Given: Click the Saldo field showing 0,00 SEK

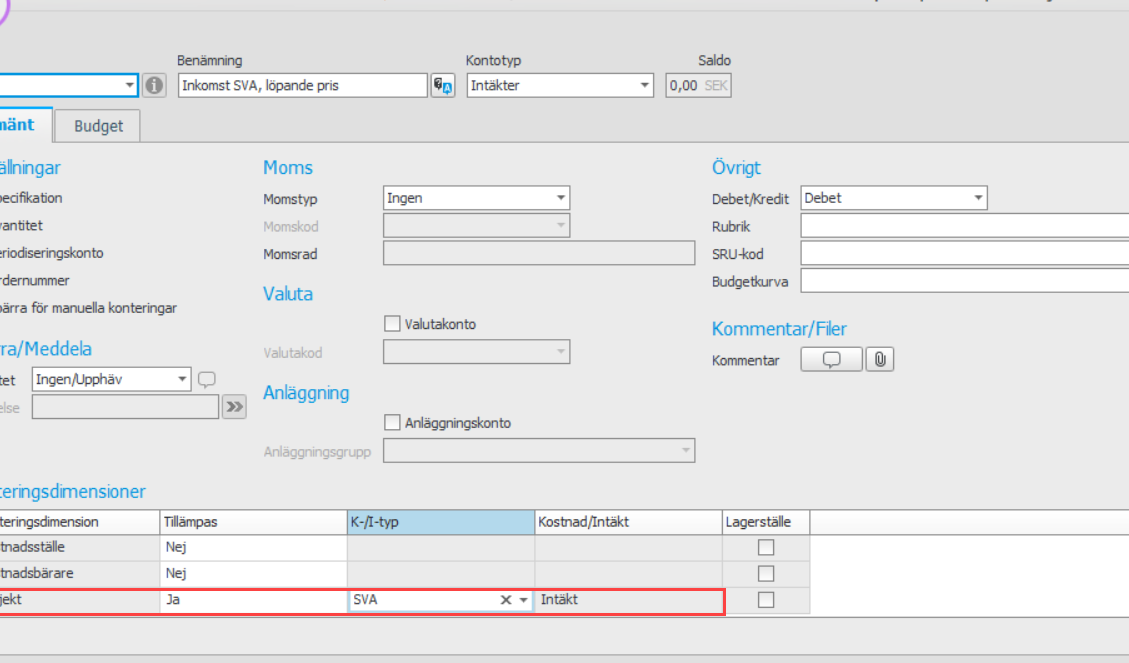Looking at the screenshot, I should (x=698, y=85).
